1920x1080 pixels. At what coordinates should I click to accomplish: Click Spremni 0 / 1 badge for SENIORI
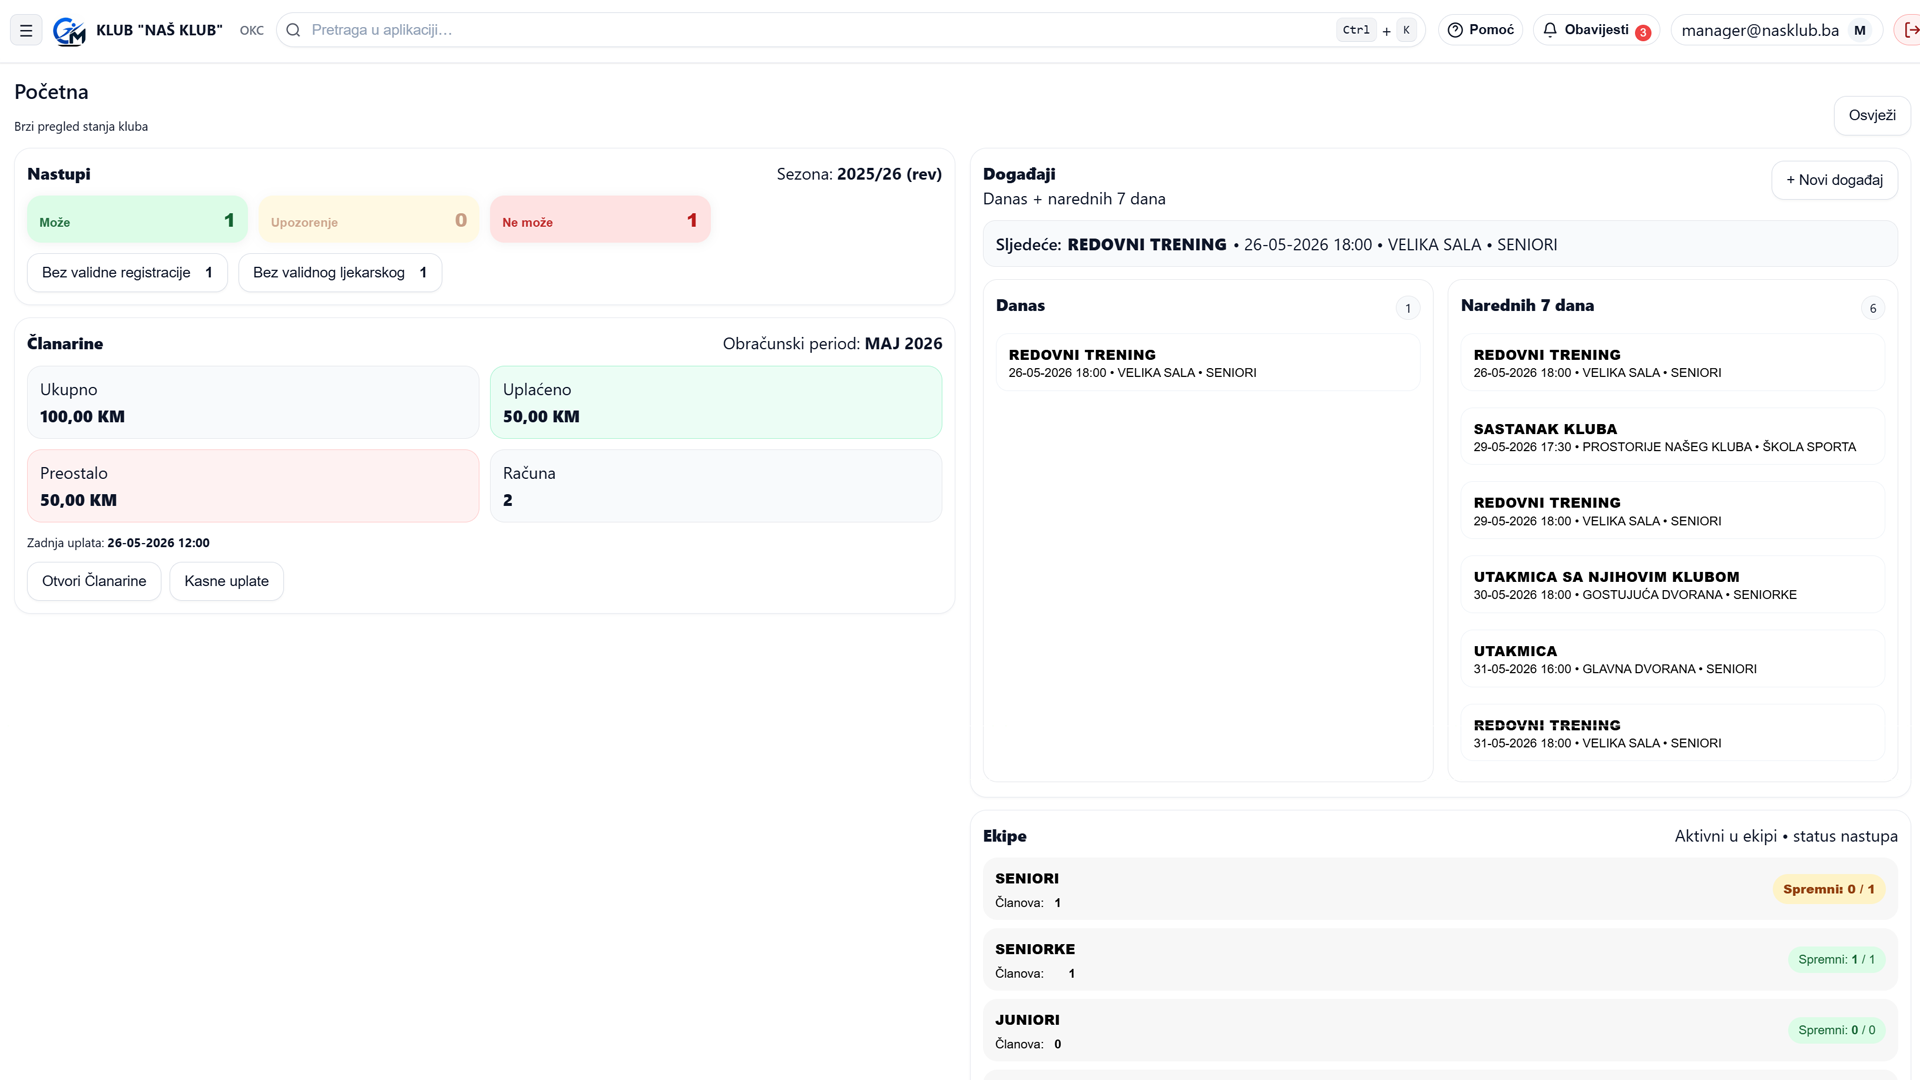[1829, 889]
